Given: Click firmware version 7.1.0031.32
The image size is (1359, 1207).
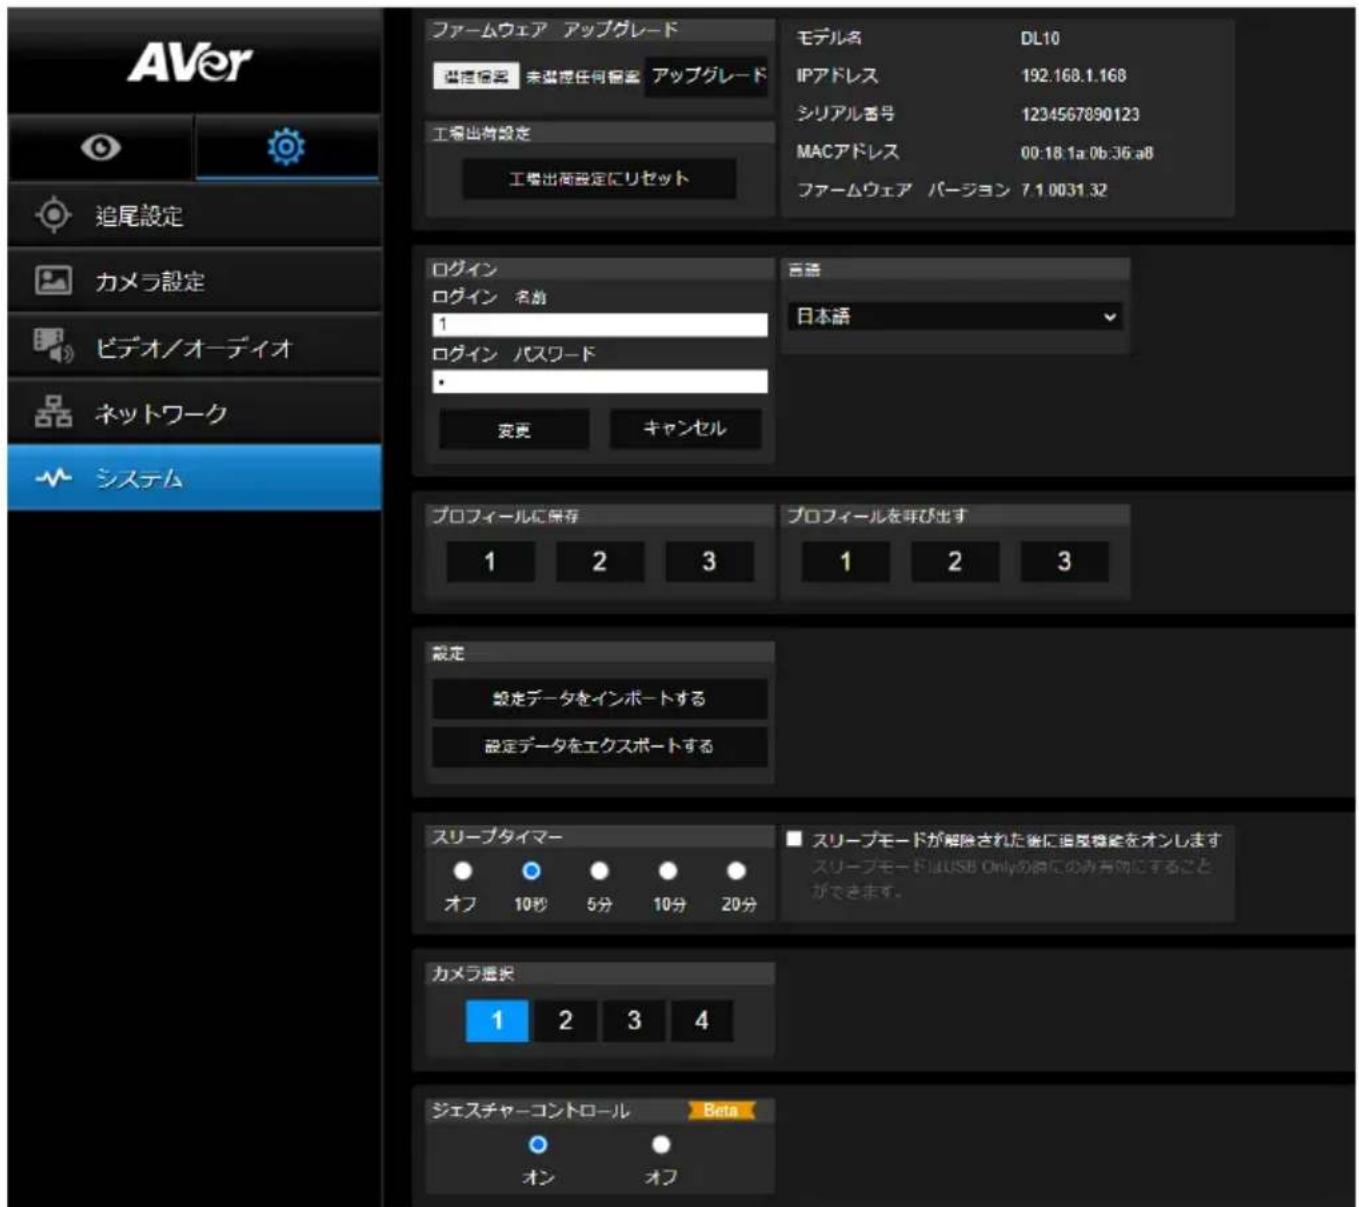Looking at the screenshot, I should click(x=1064, y=190).
